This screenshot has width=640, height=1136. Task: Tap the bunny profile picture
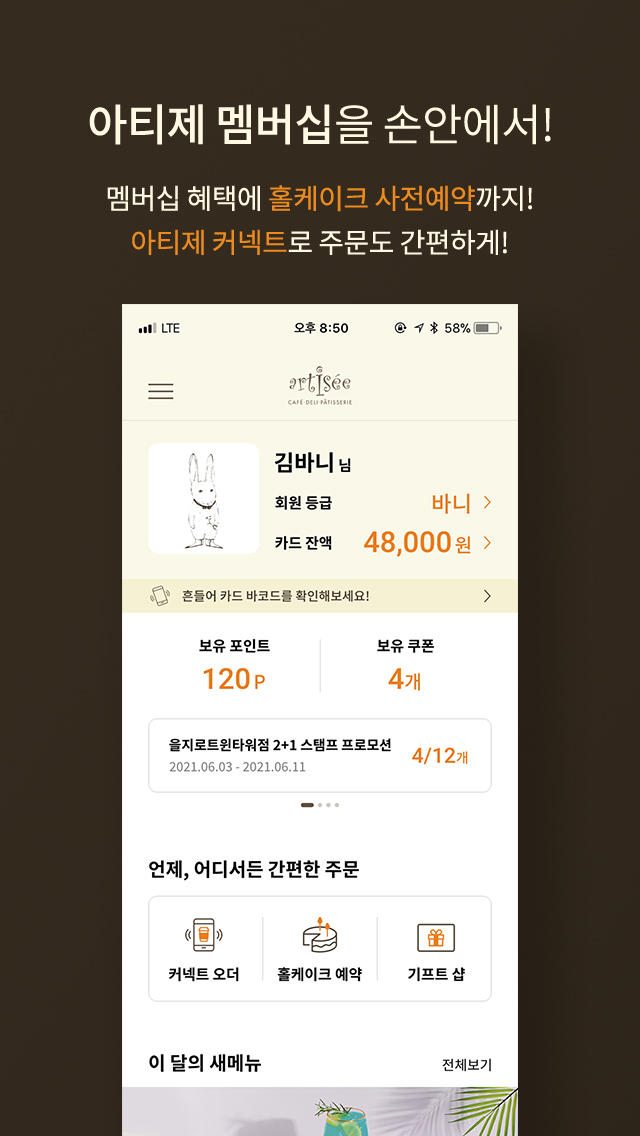point(204,498)
